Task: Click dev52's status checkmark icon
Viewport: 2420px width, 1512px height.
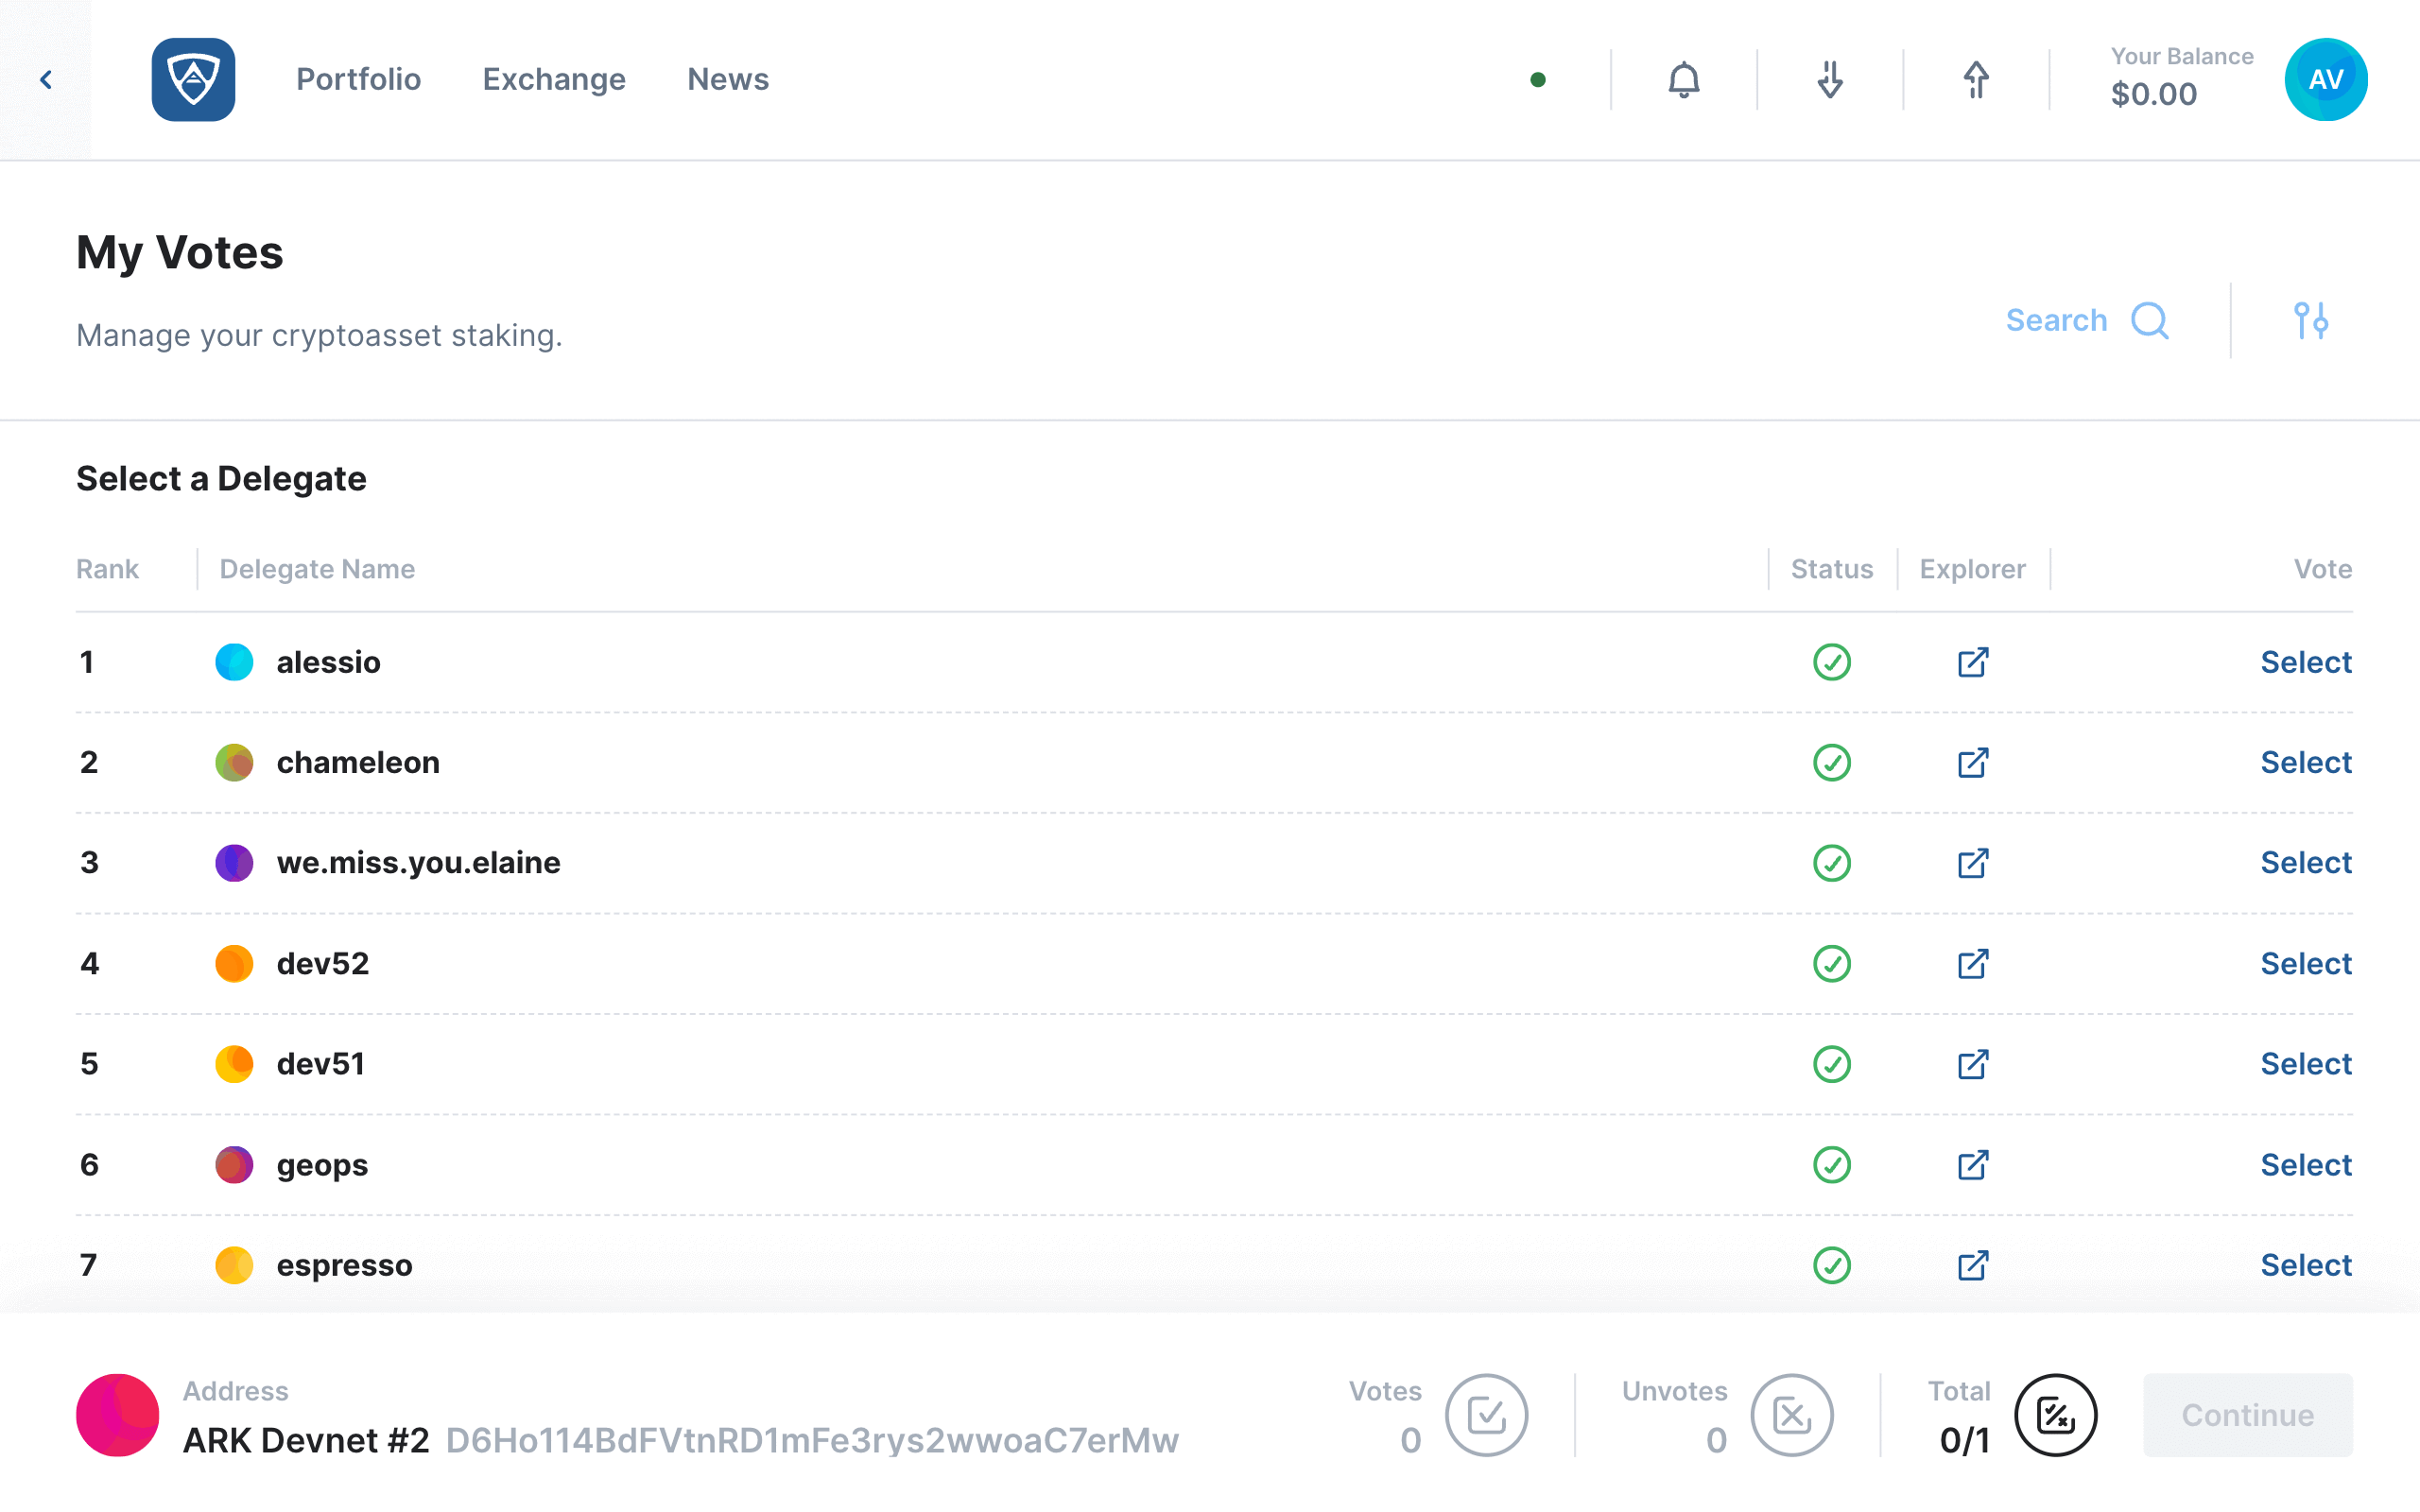Action: [1831, 964]
